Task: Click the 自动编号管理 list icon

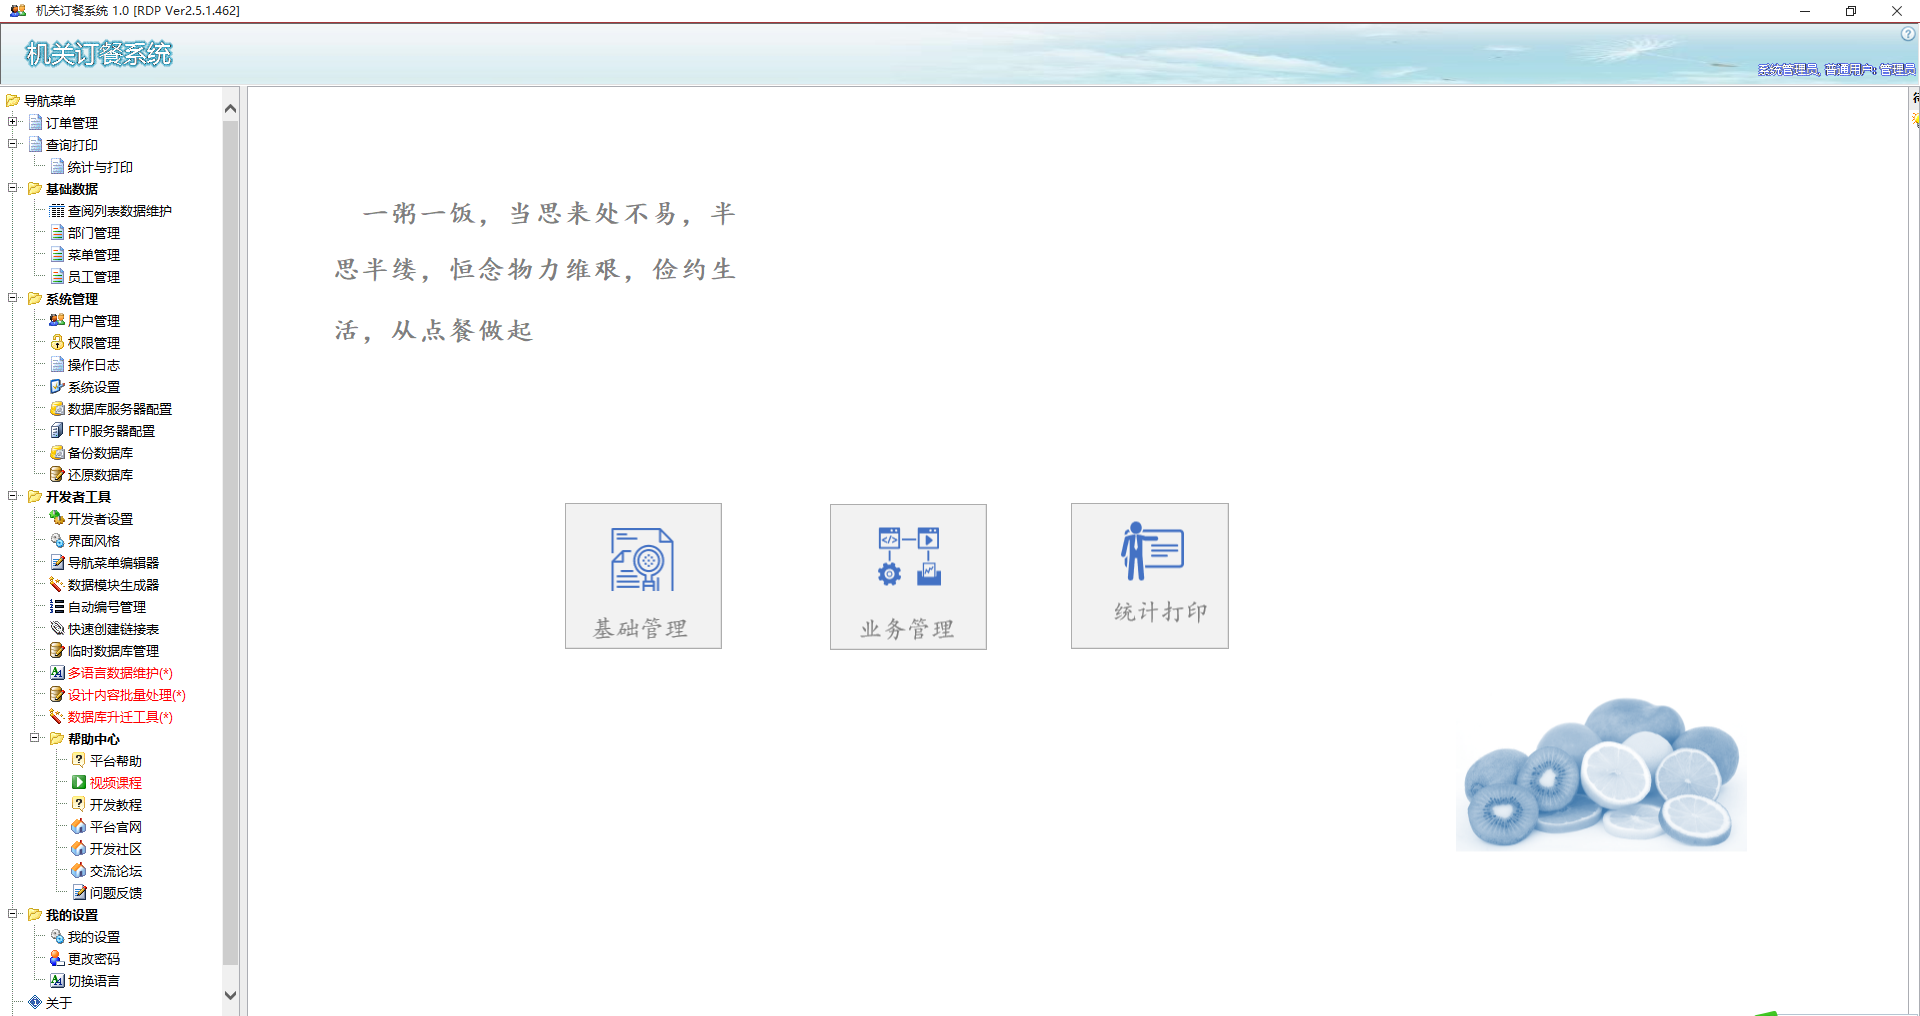Action: [57, 606]
